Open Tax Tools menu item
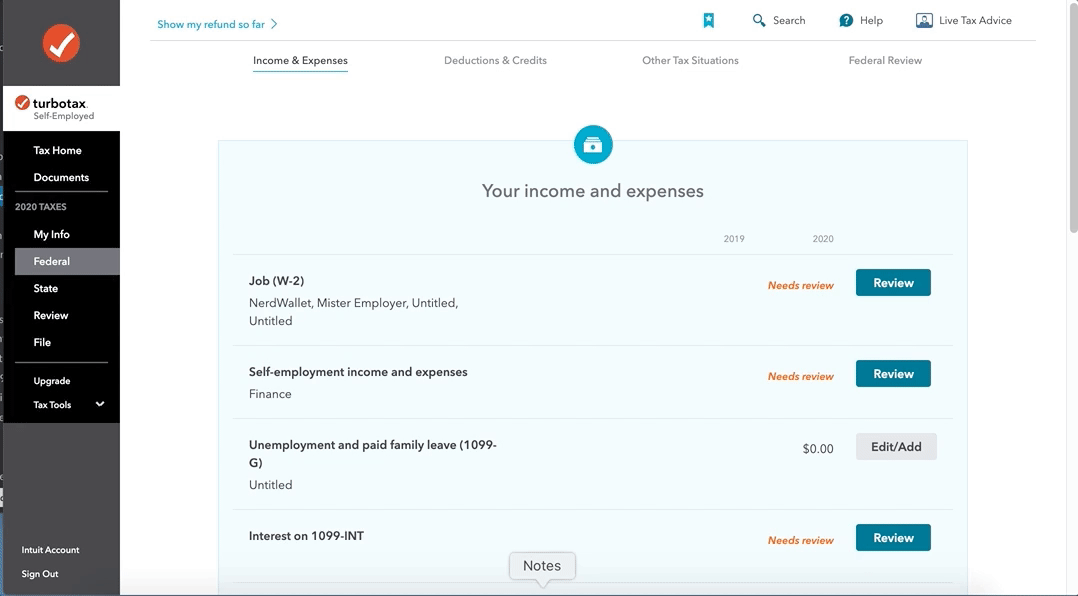Image resolution: width=1078 pixels, height=596 pixels. coord(52,405)
